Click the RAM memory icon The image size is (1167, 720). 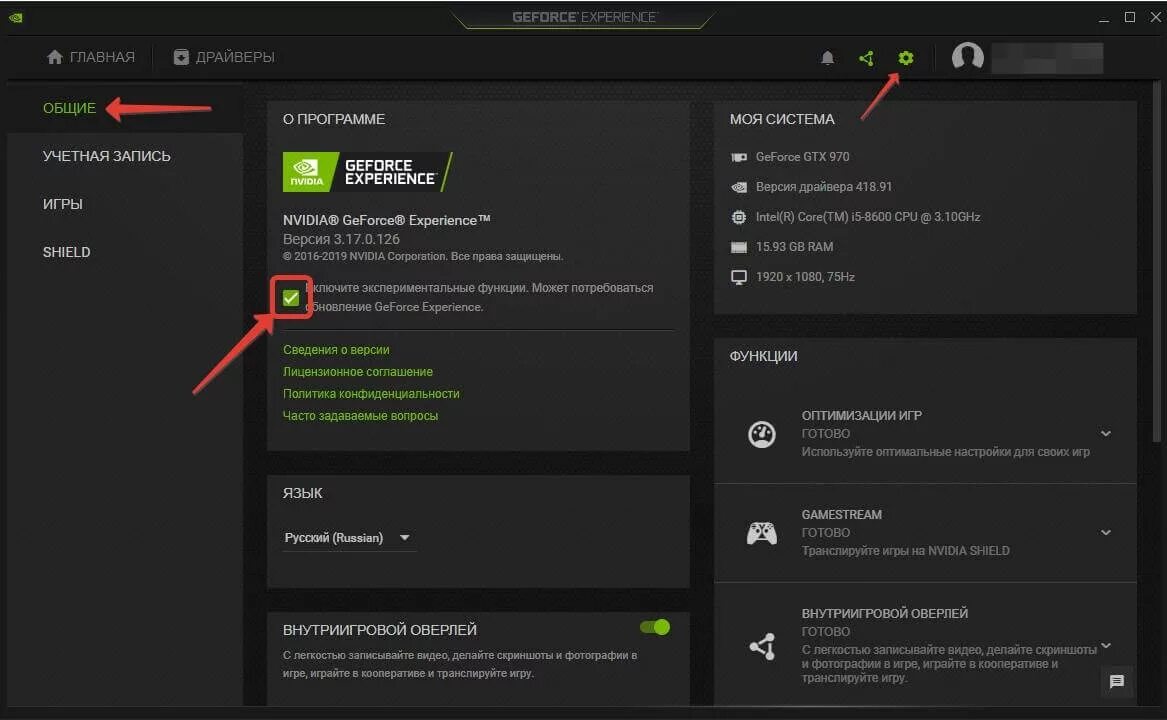click(x=738, y=247)
